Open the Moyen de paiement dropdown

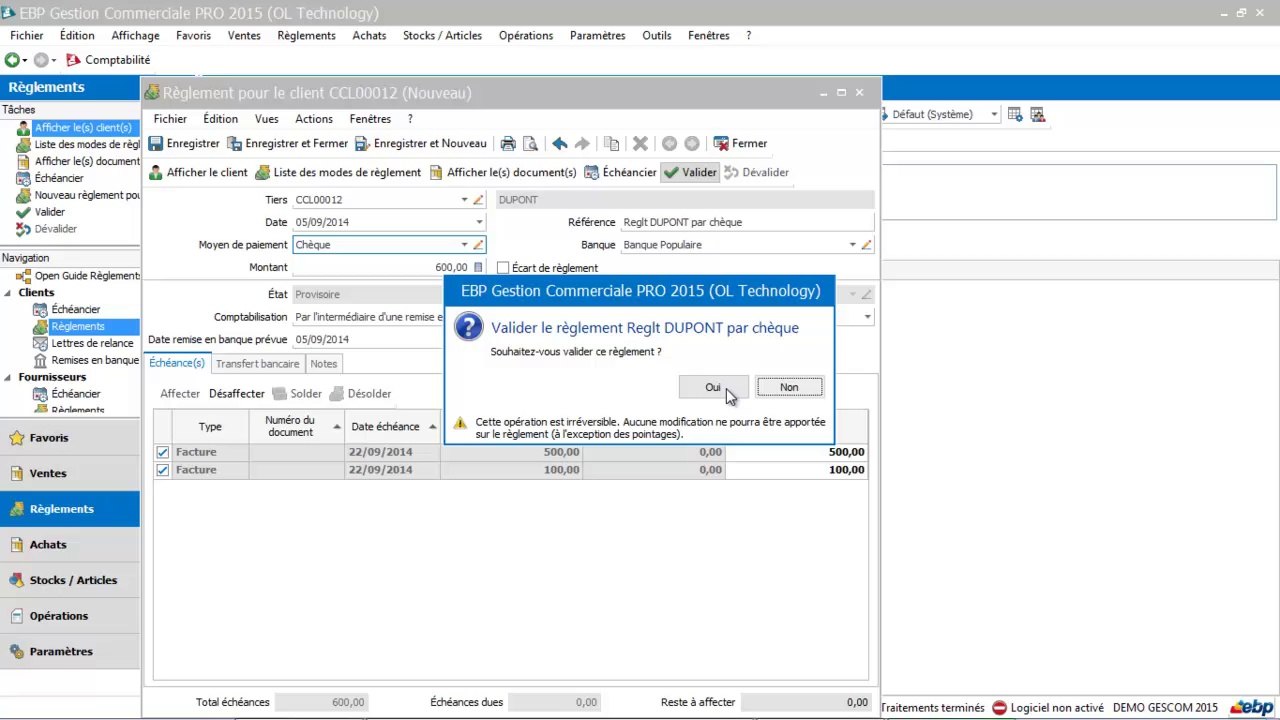point(464,245)
